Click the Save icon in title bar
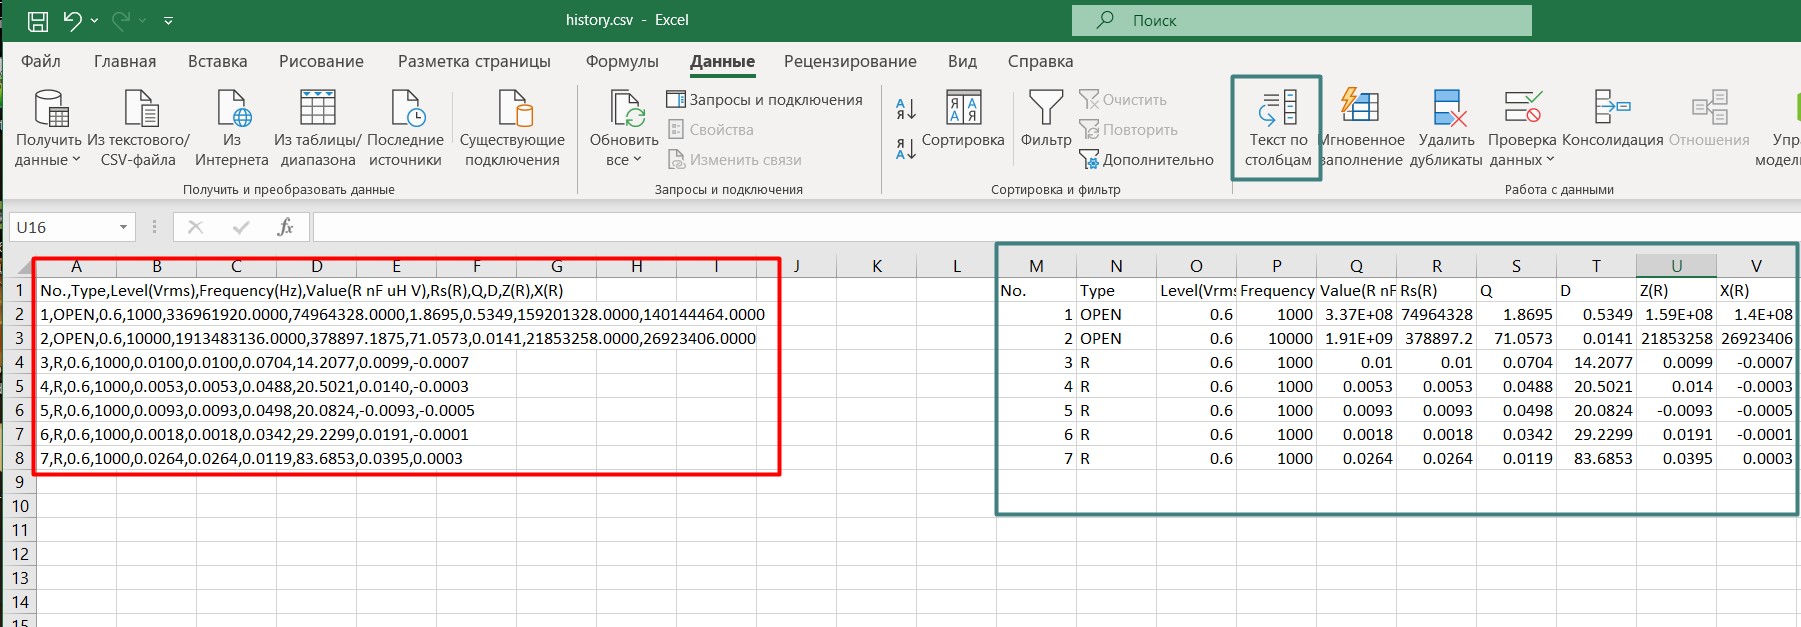This screenshot has width=1801, height=627. [37, 20]
